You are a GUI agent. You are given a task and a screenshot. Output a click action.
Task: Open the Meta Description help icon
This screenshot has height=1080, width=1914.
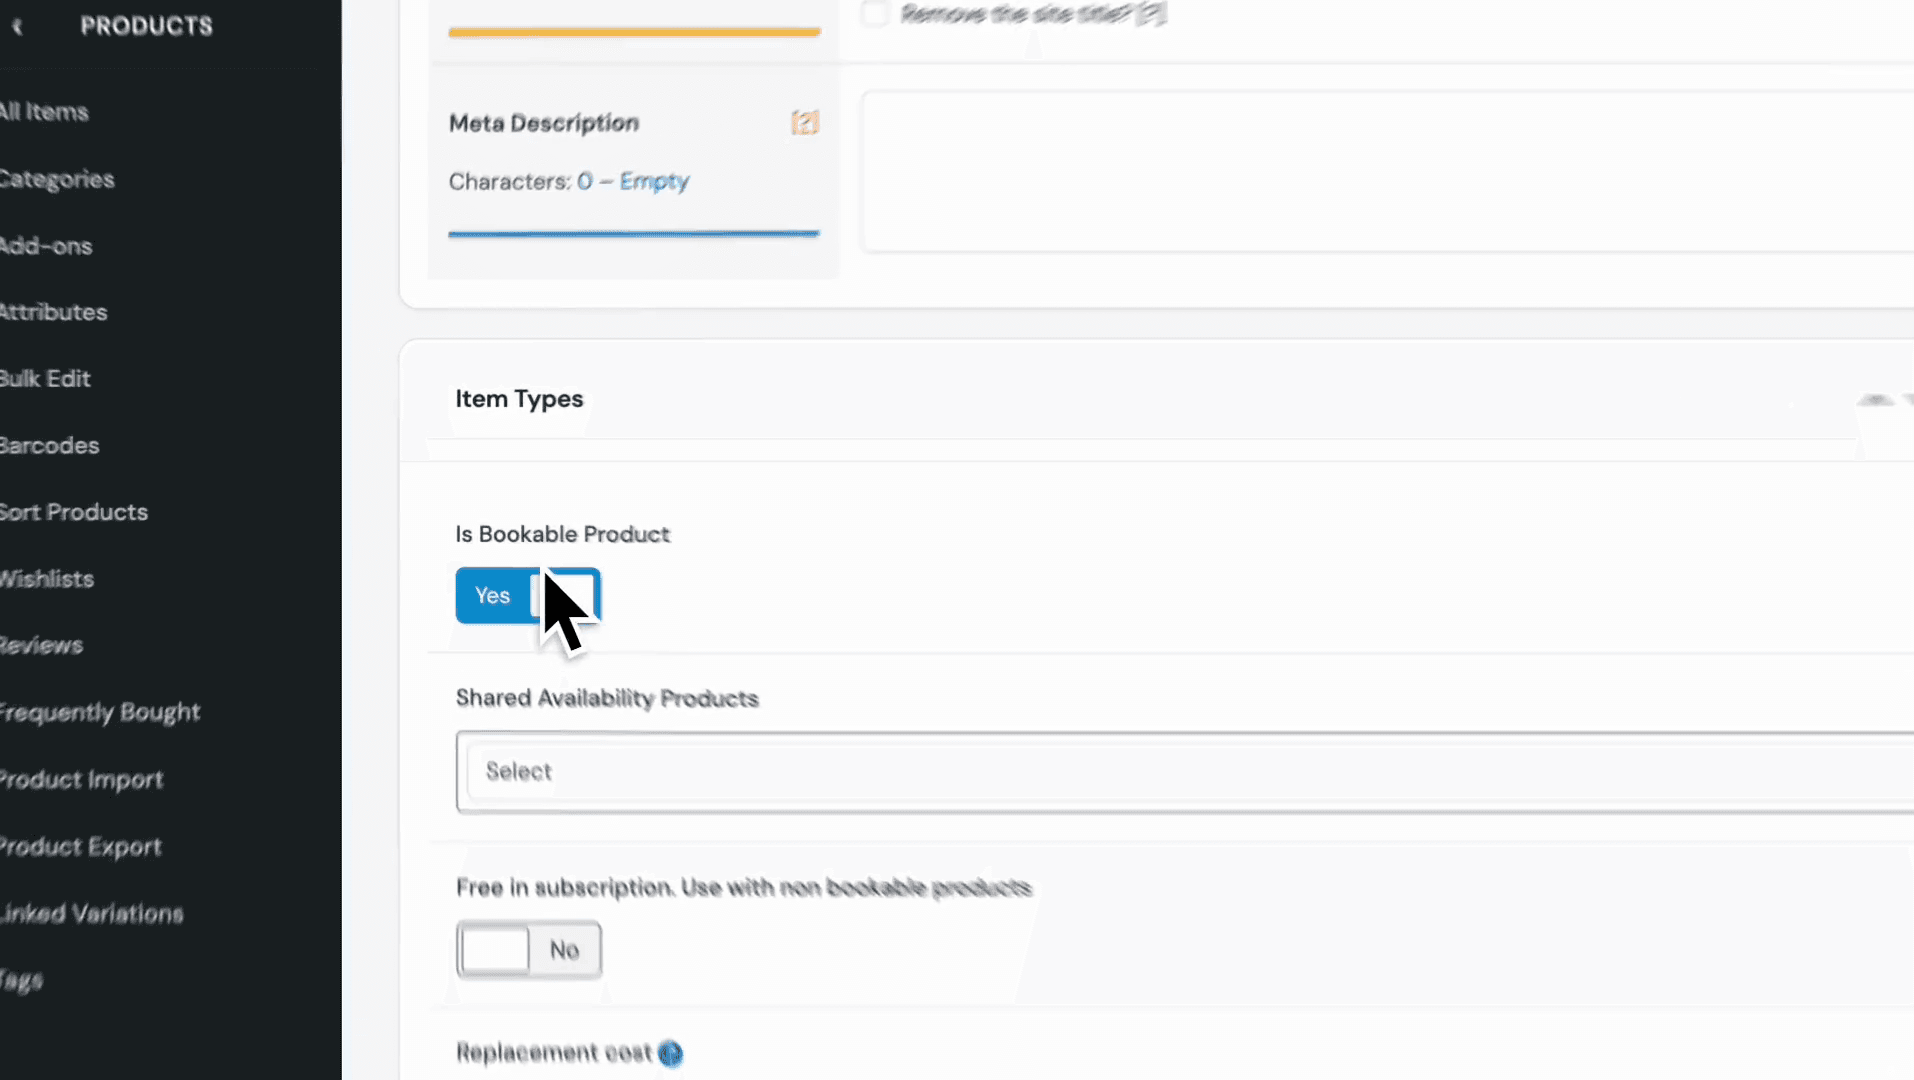click(805, 123)
